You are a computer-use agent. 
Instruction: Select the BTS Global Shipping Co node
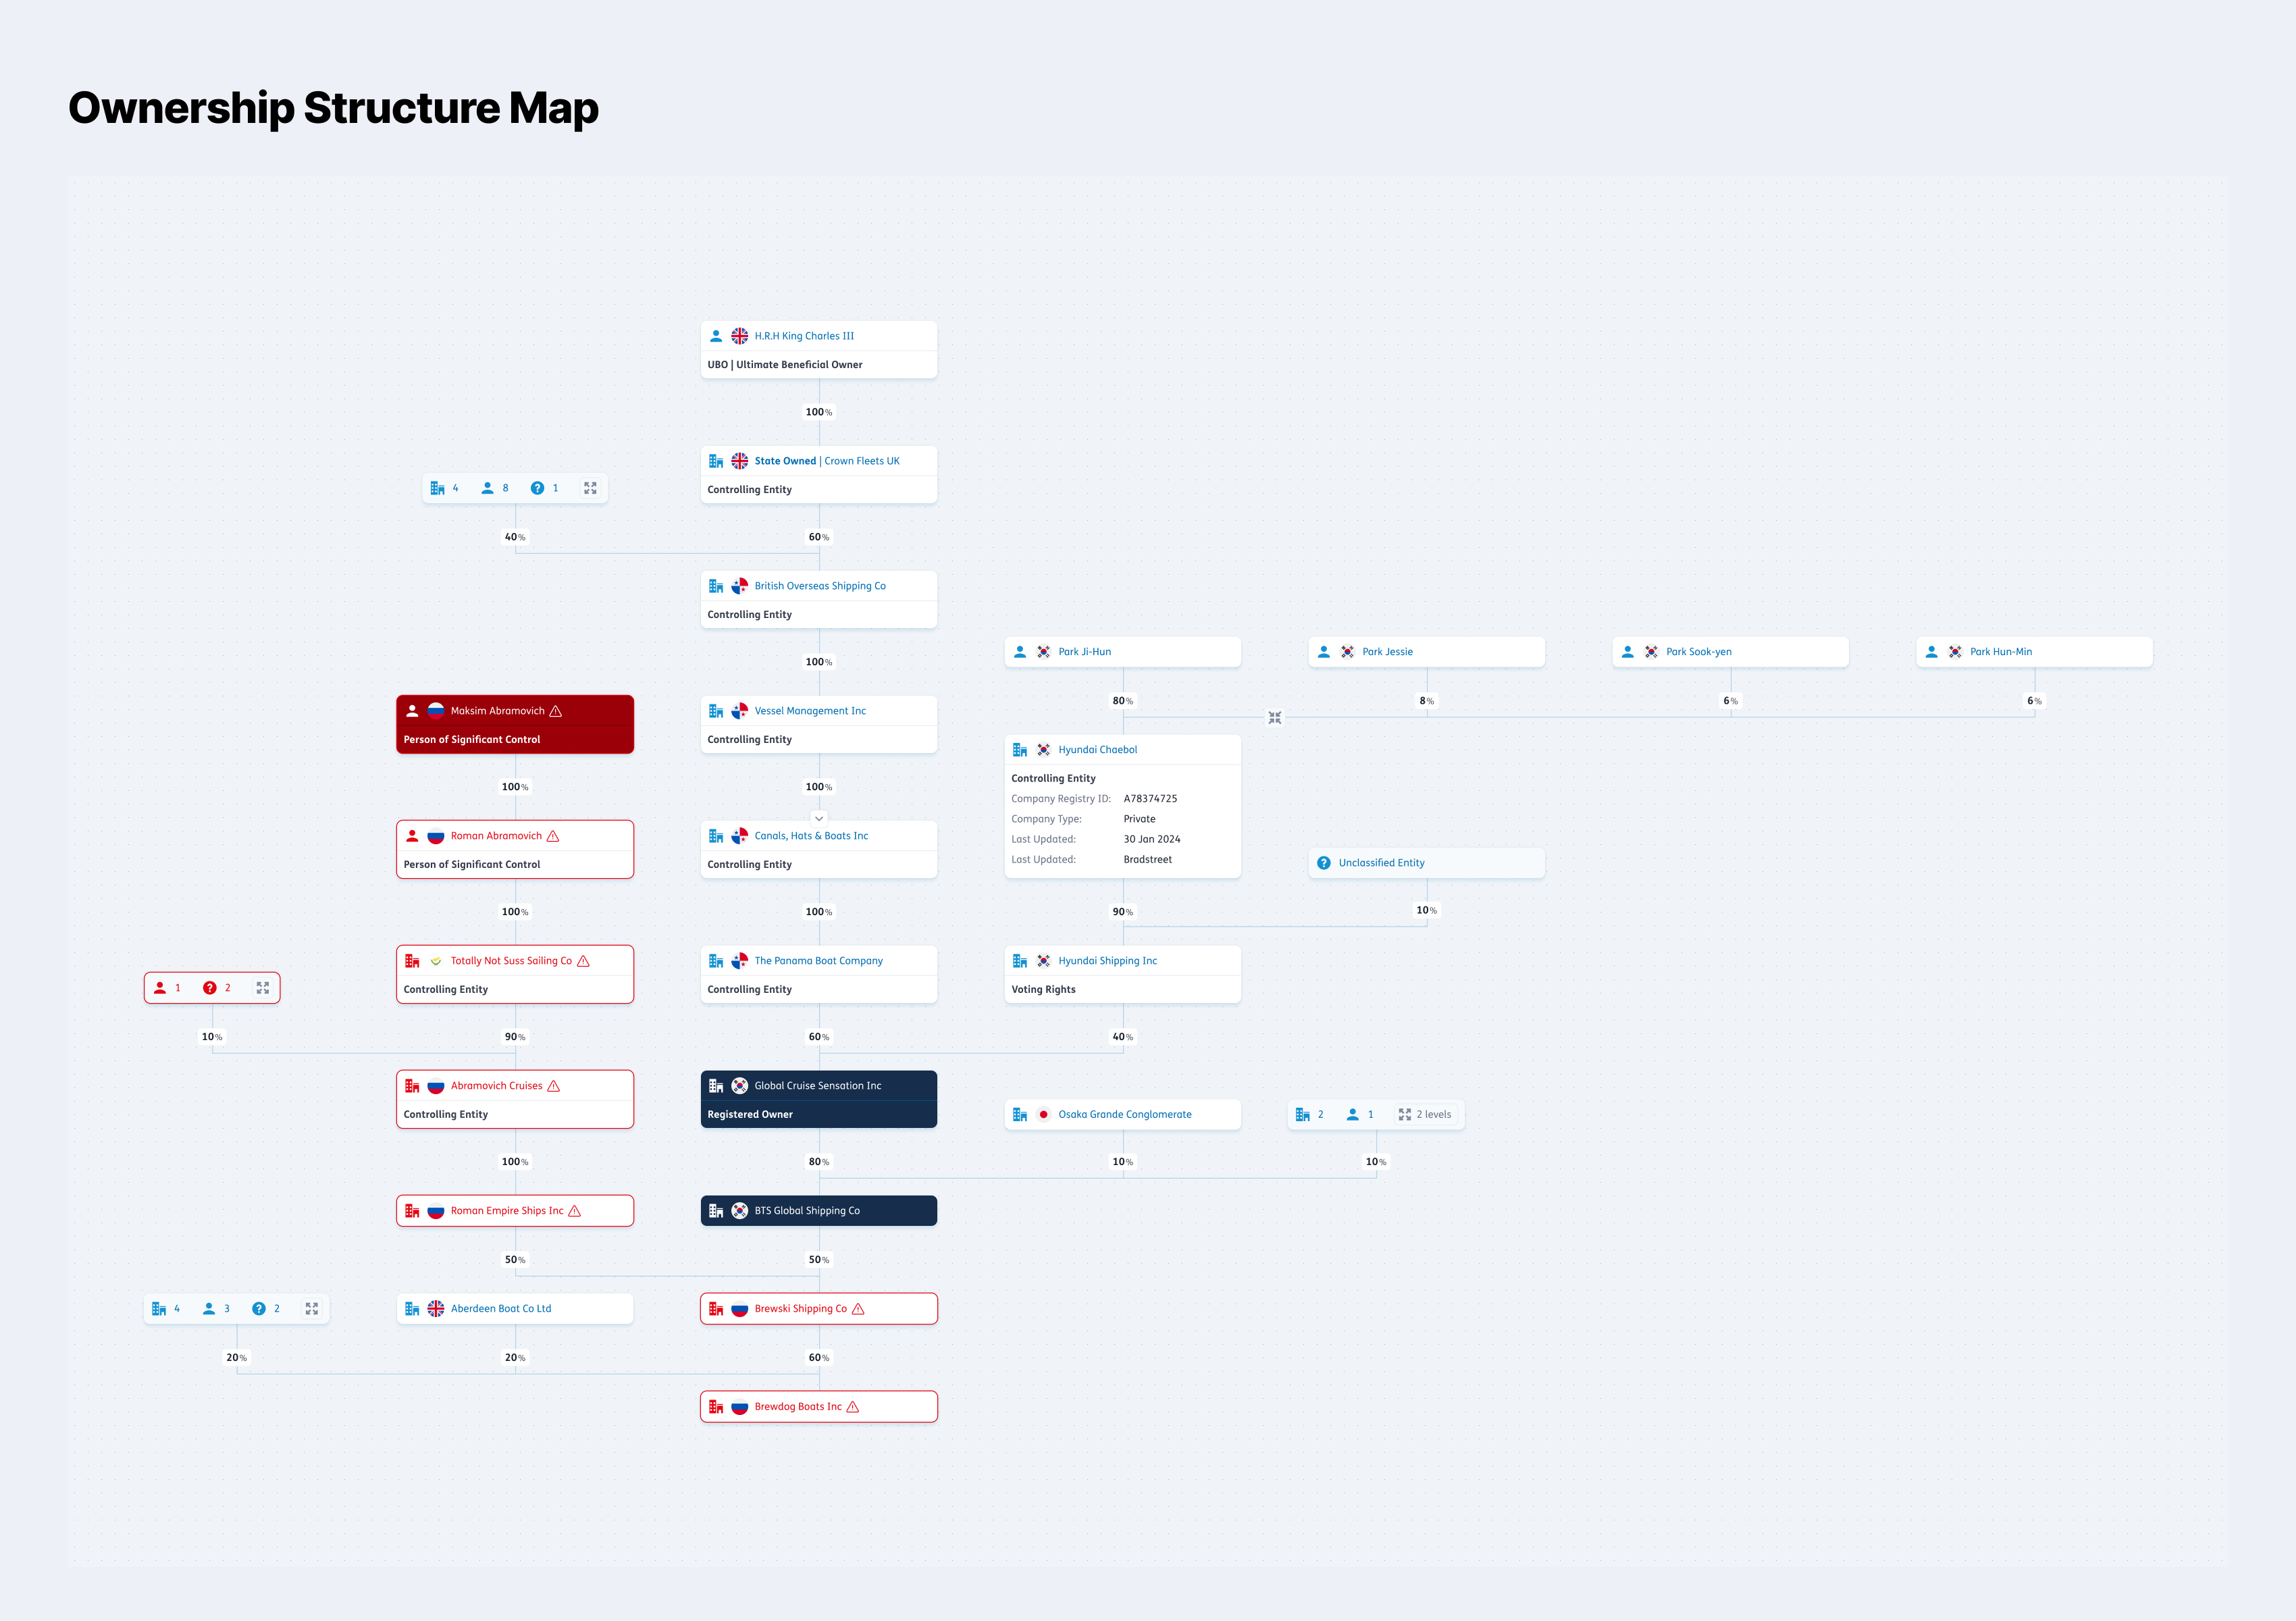(x=818, y=1211)
